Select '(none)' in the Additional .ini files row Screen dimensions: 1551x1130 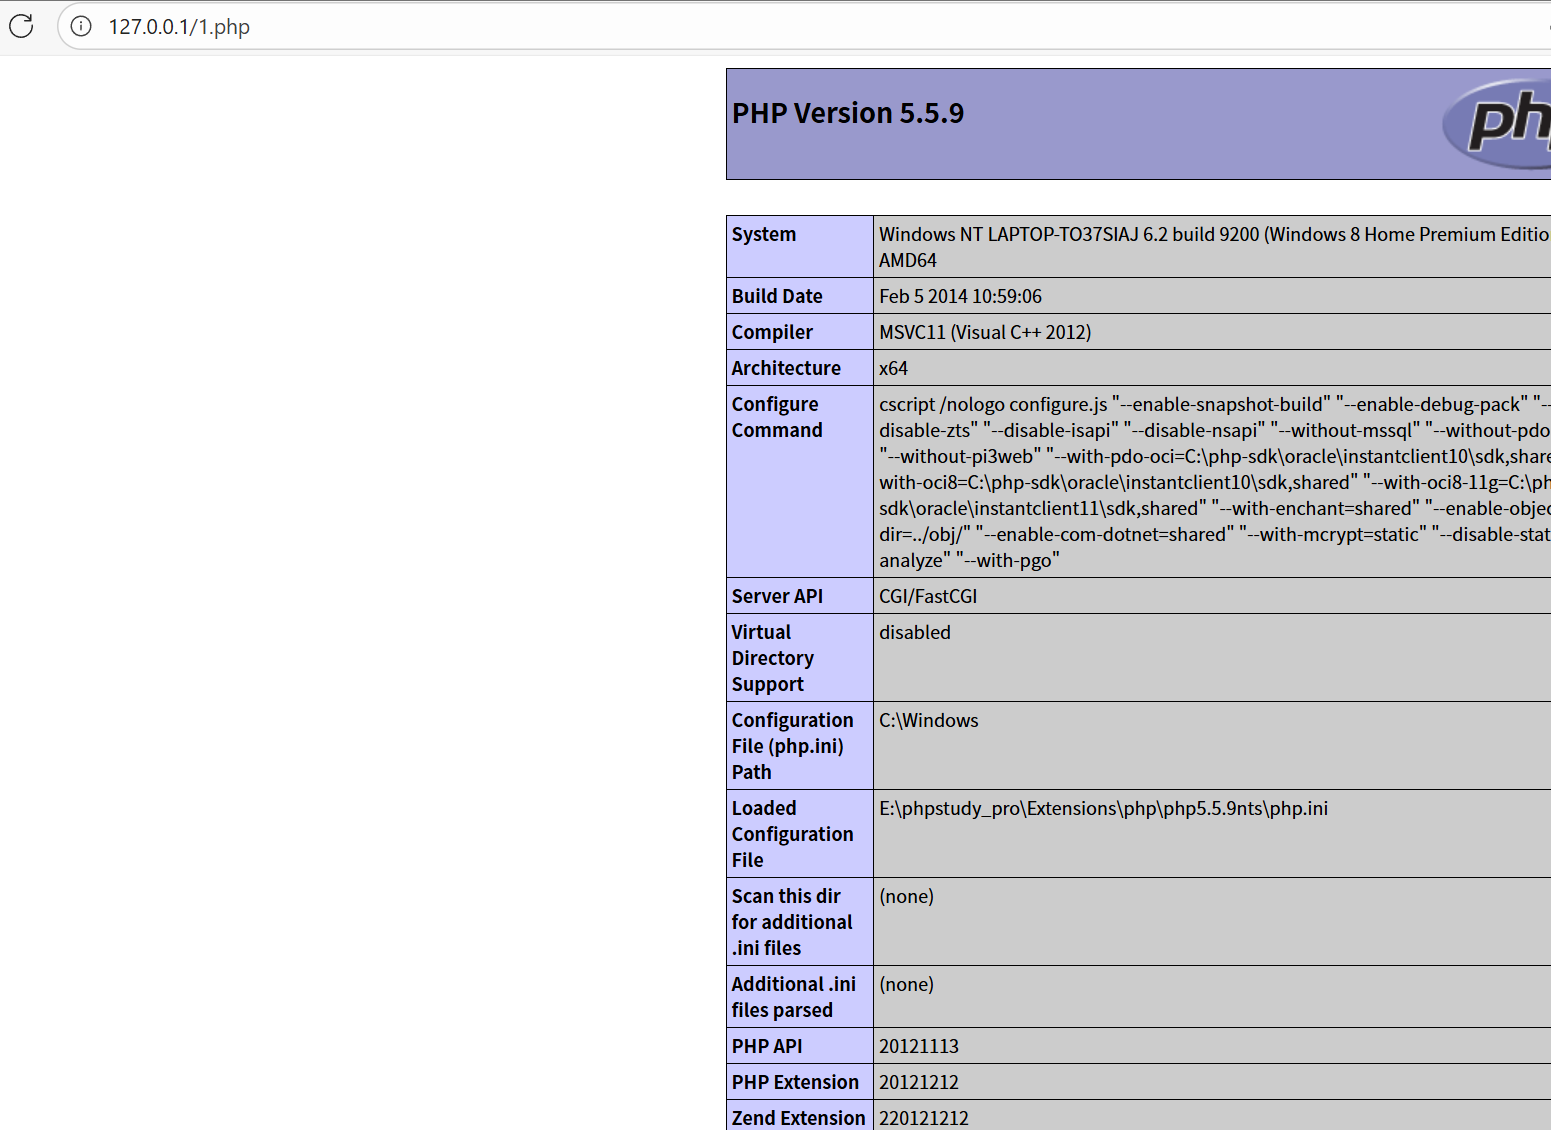pos(906,984)
